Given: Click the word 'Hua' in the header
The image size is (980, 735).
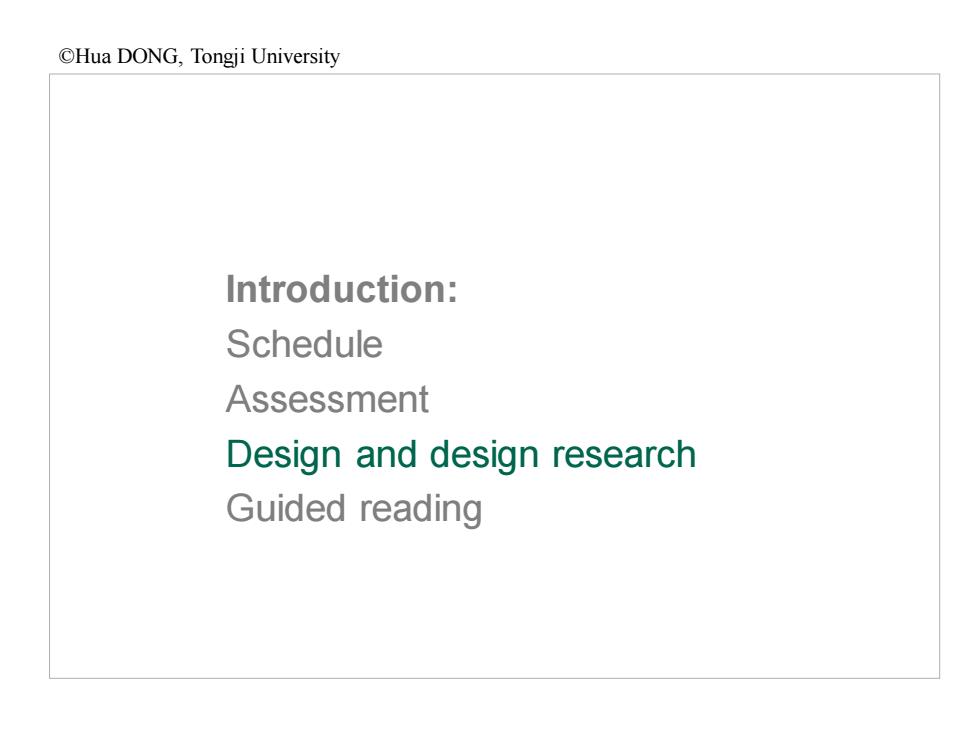Looking at the screenshot, I should 93,57.
